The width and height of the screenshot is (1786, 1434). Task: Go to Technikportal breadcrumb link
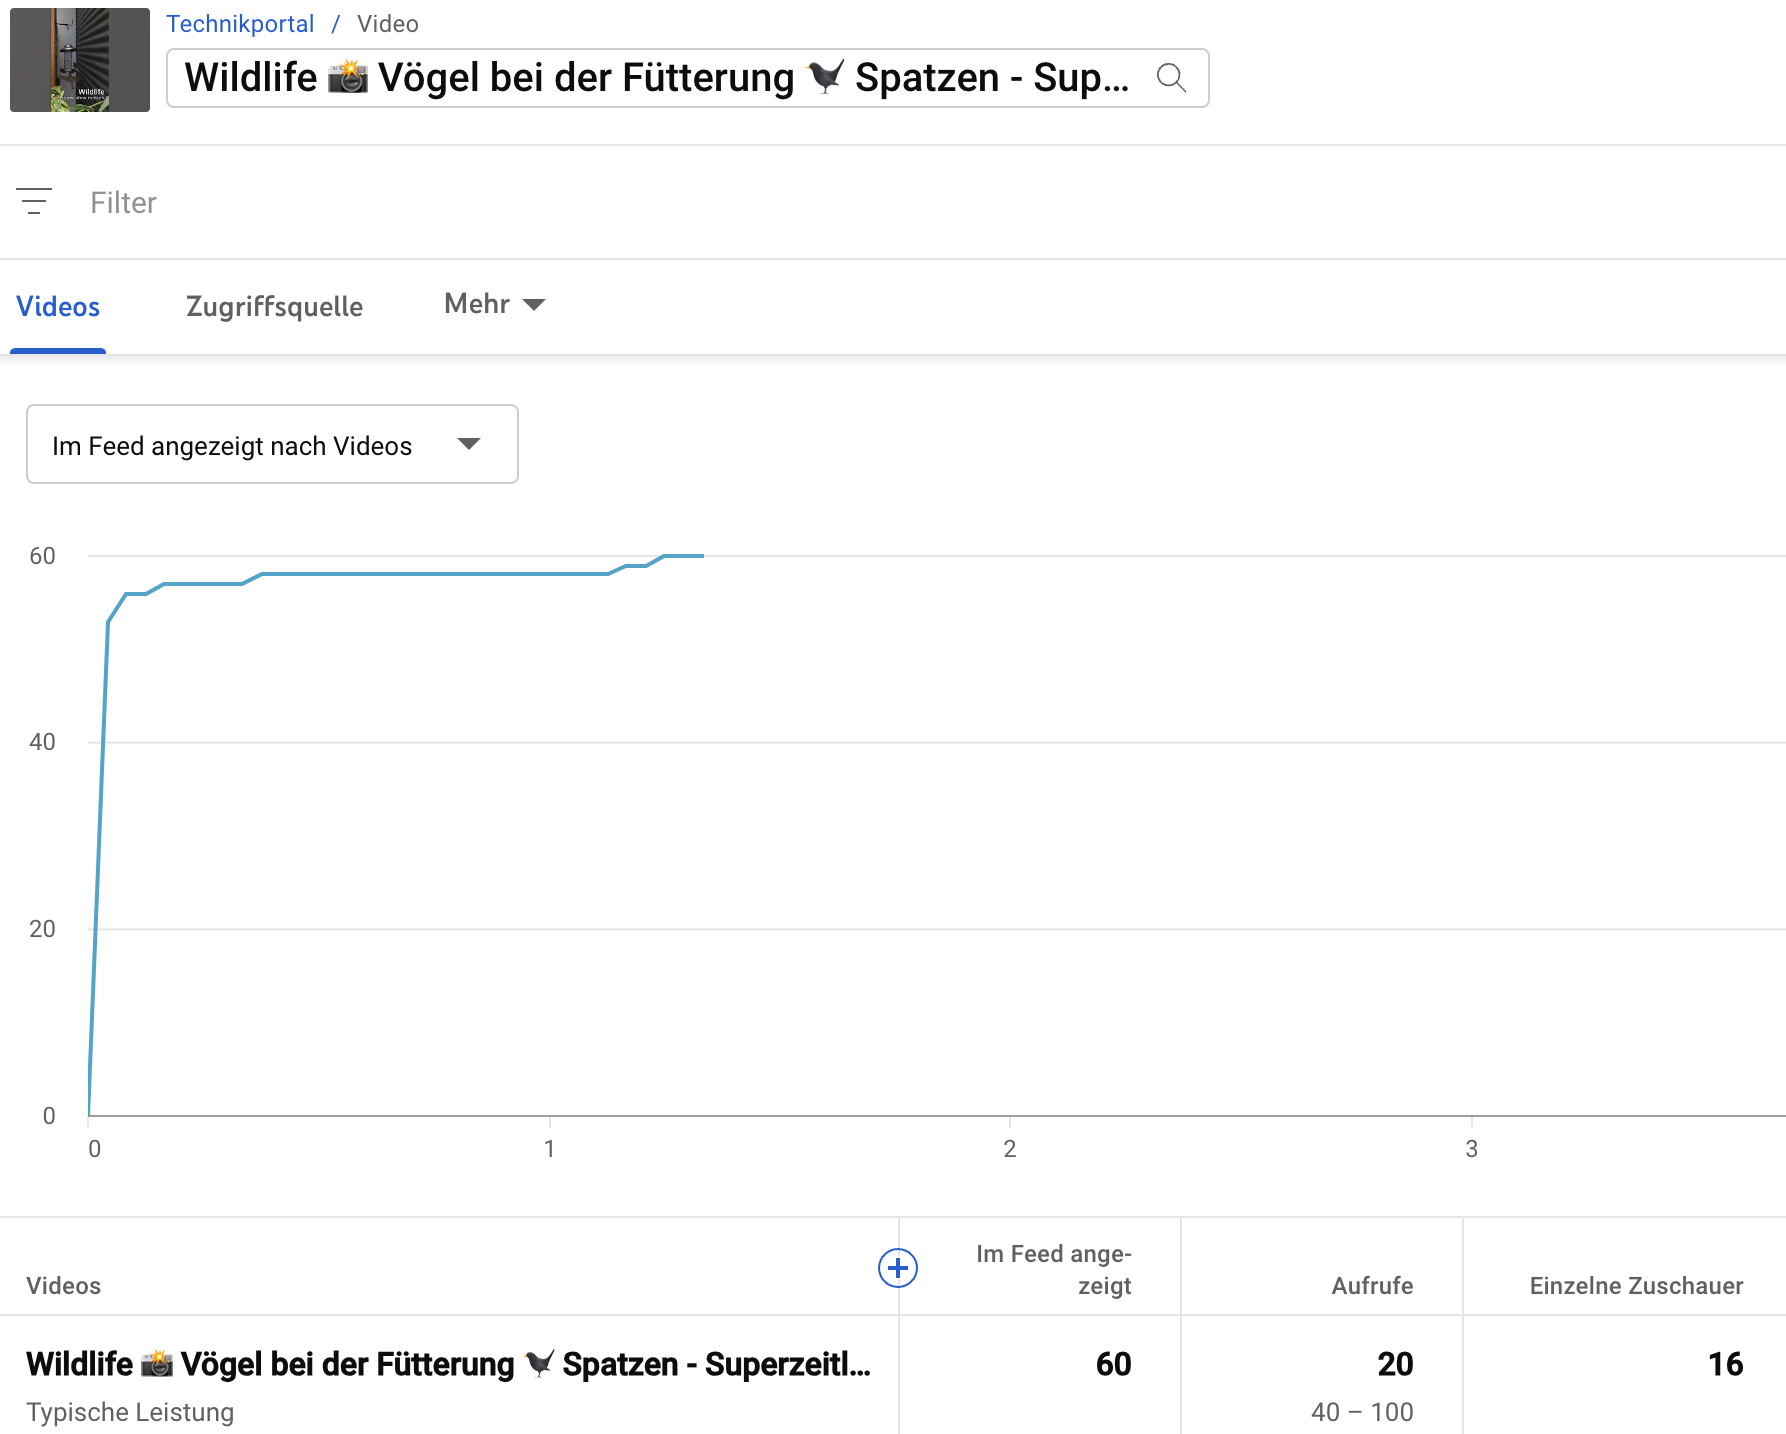240,24
